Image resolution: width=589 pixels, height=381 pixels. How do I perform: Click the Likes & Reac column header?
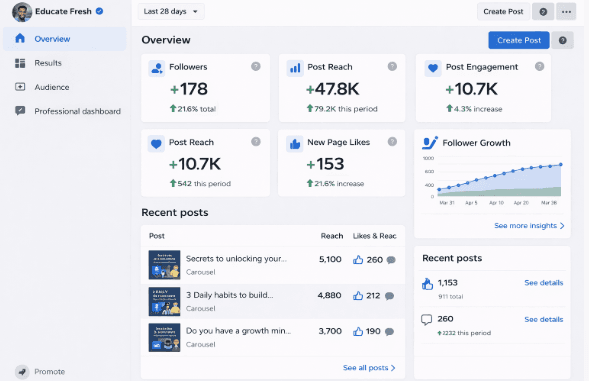tap(375, 236)
